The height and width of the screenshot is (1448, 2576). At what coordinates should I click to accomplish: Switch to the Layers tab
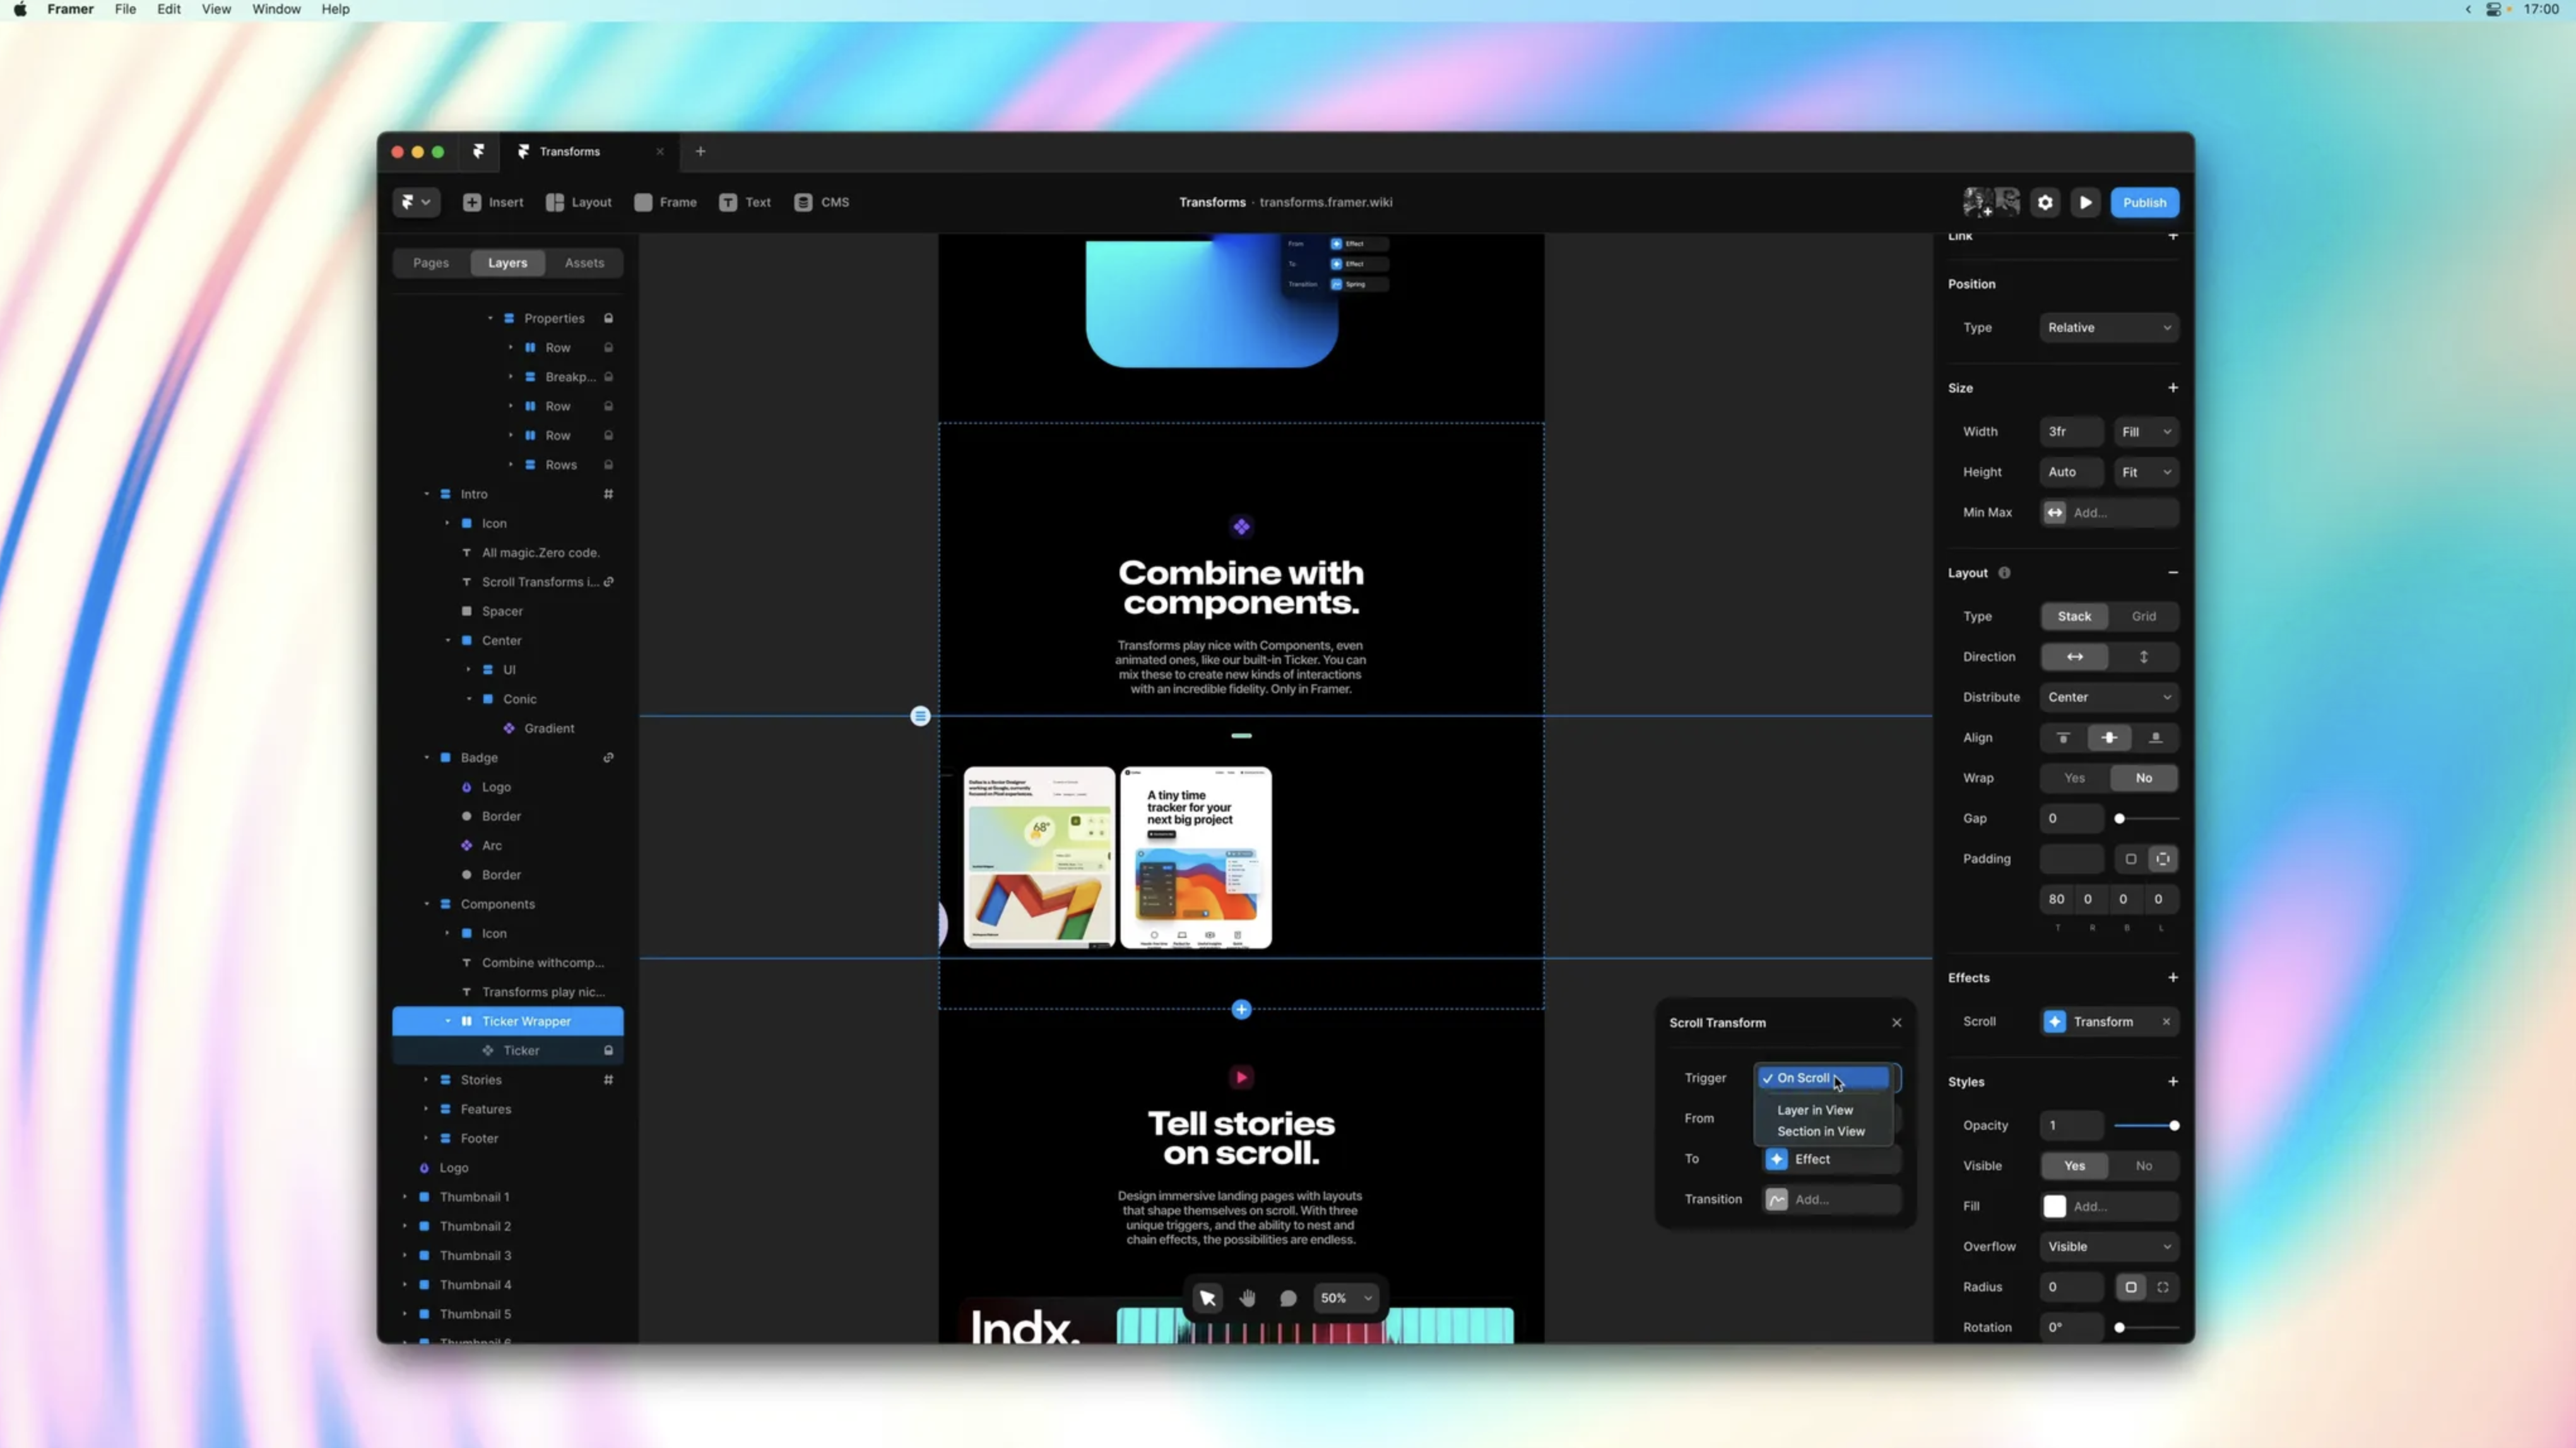pyautogui.click(x=507, y=263)
